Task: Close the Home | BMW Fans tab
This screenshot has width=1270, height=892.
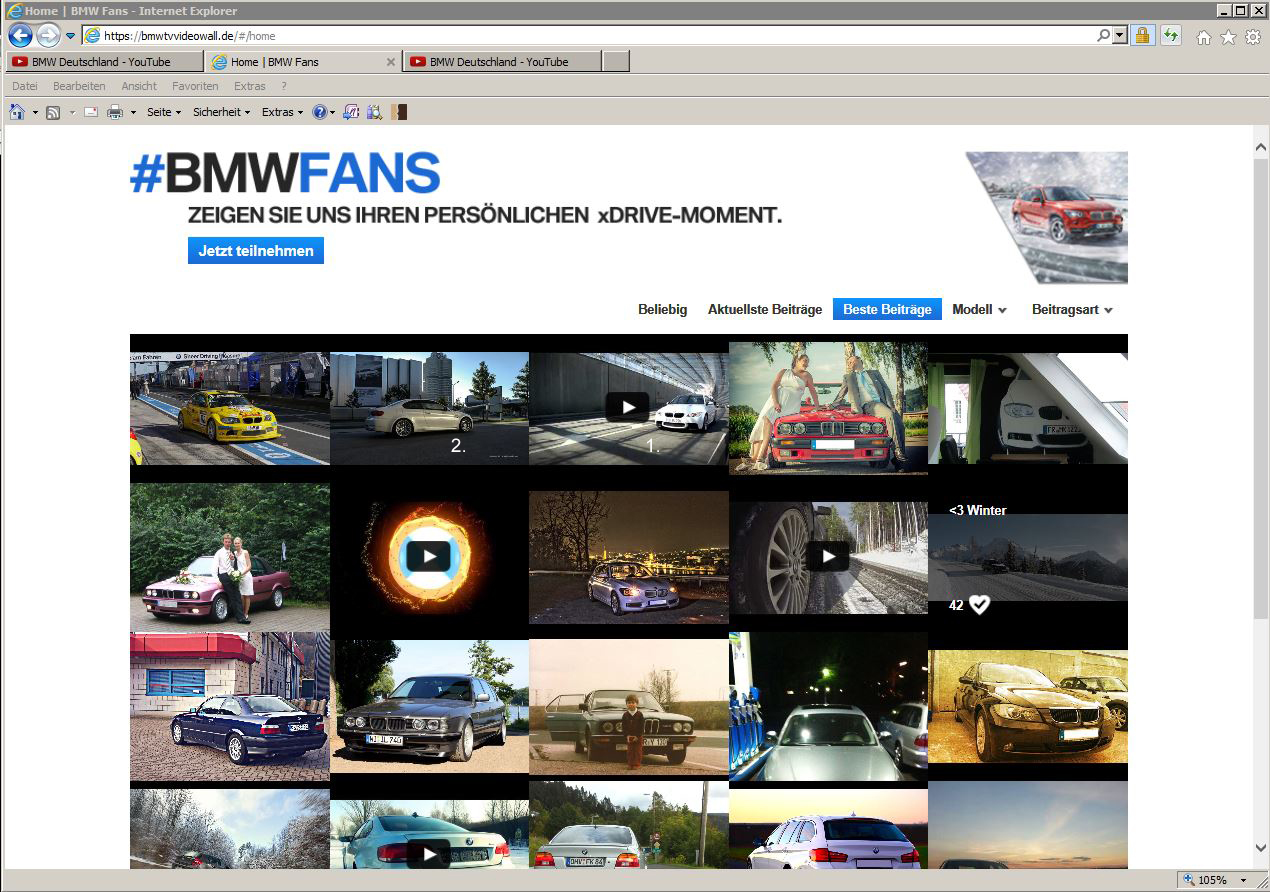Action: point(391,62)
